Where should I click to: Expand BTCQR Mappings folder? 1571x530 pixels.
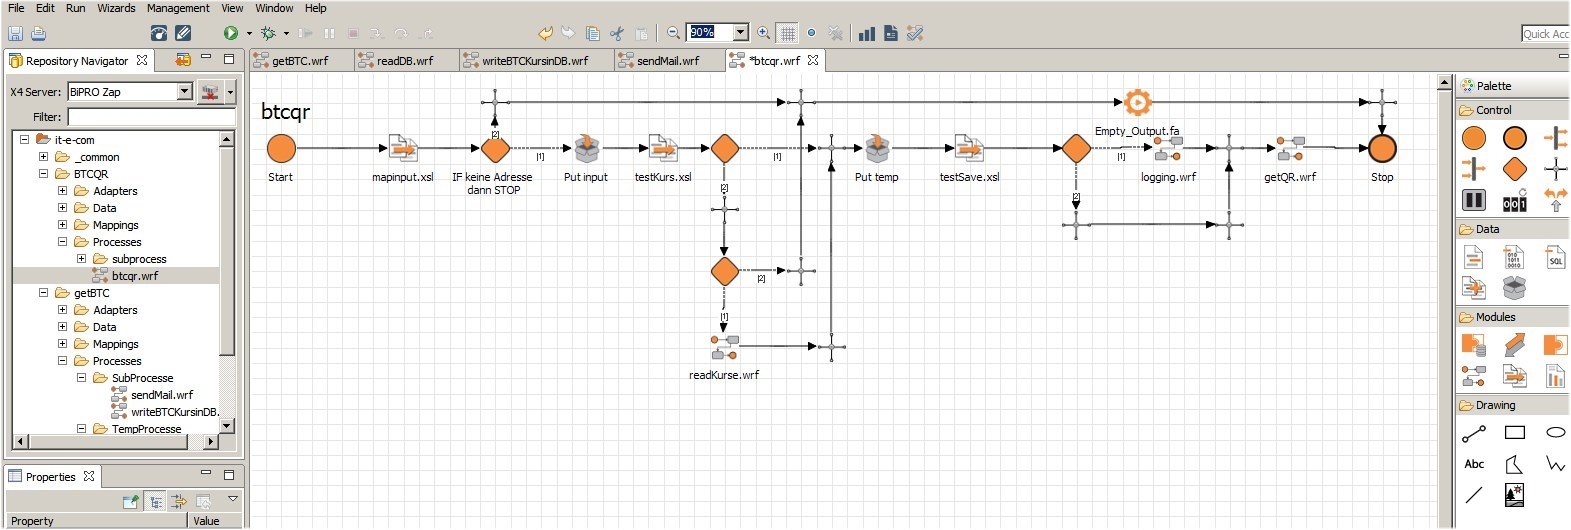click(62, 225)
